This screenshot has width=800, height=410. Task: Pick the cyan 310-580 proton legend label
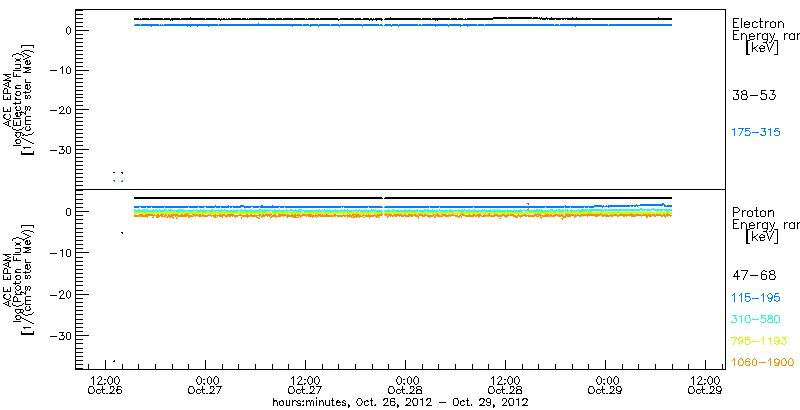756,320
